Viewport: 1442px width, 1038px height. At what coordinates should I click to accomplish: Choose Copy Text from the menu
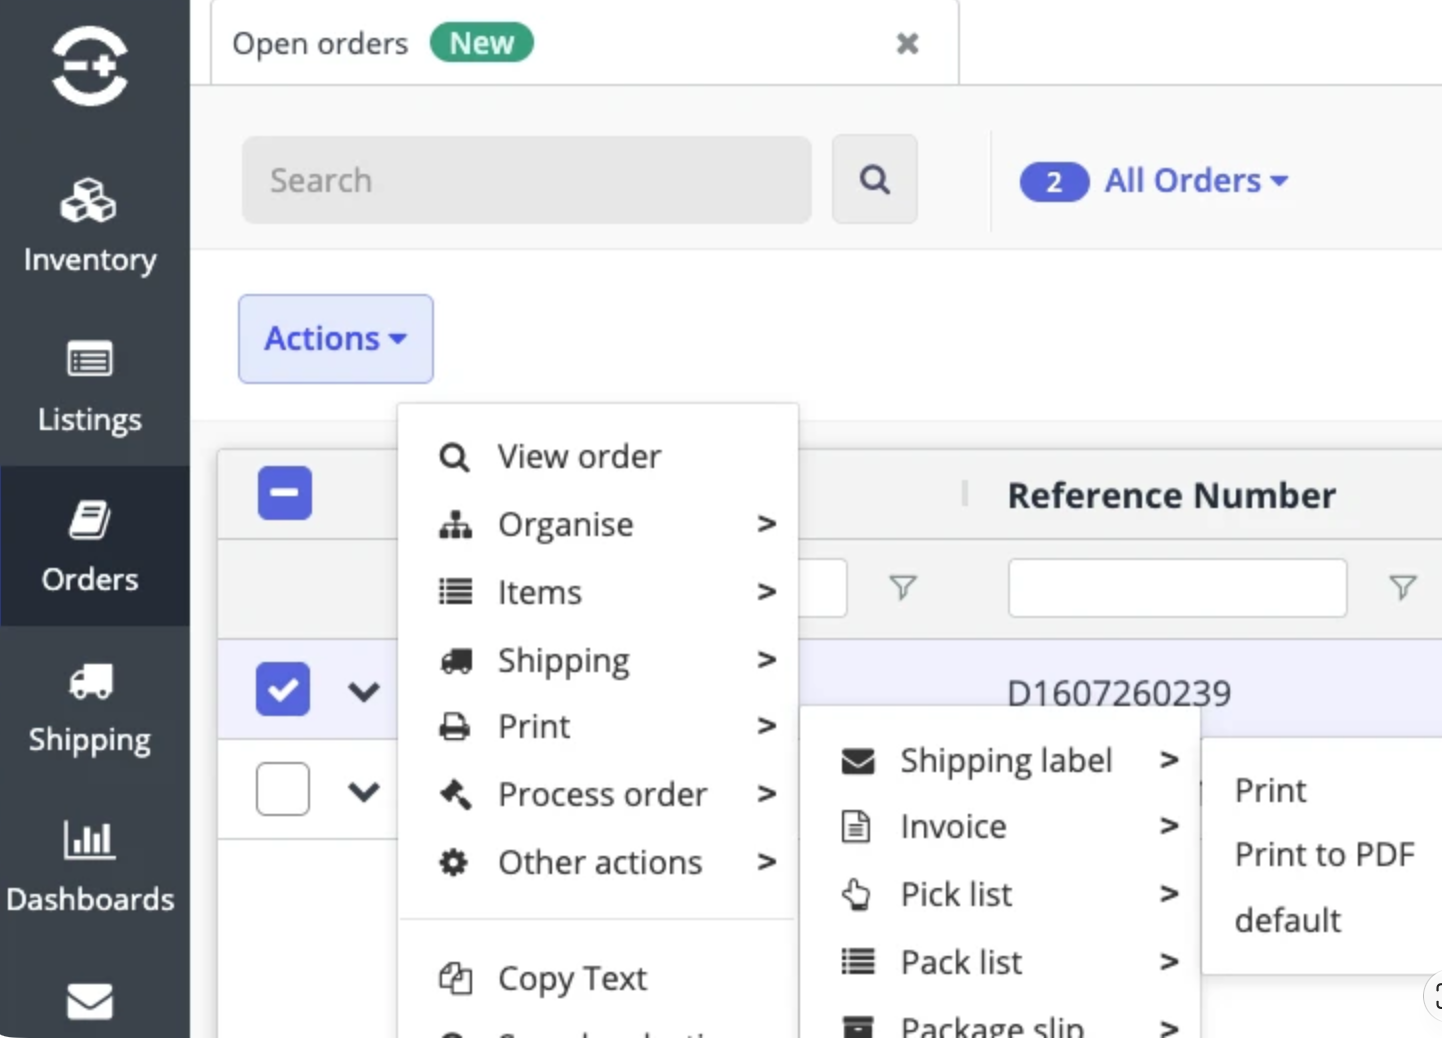pos(598,978)
